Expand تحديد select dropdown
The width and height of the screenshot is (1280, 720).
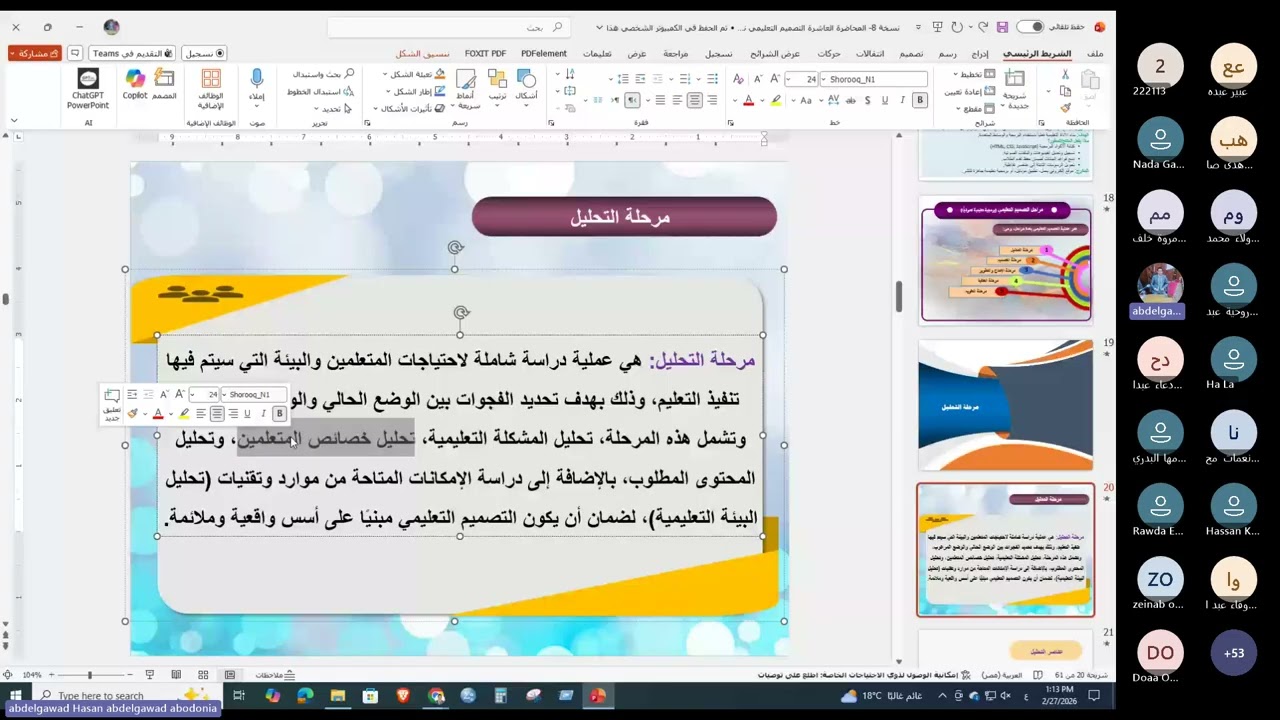pyautogui.click(x=316, y=109)
